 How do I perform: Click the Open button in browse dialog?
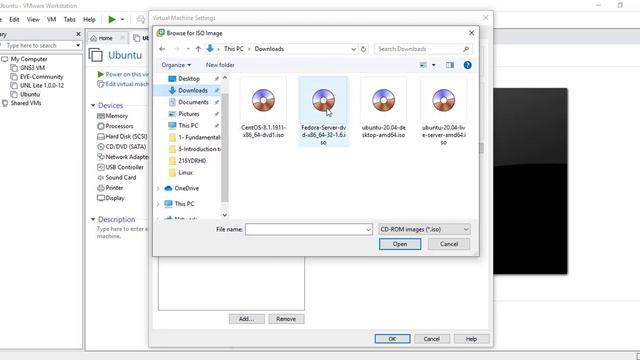click(x=400, y=244)
